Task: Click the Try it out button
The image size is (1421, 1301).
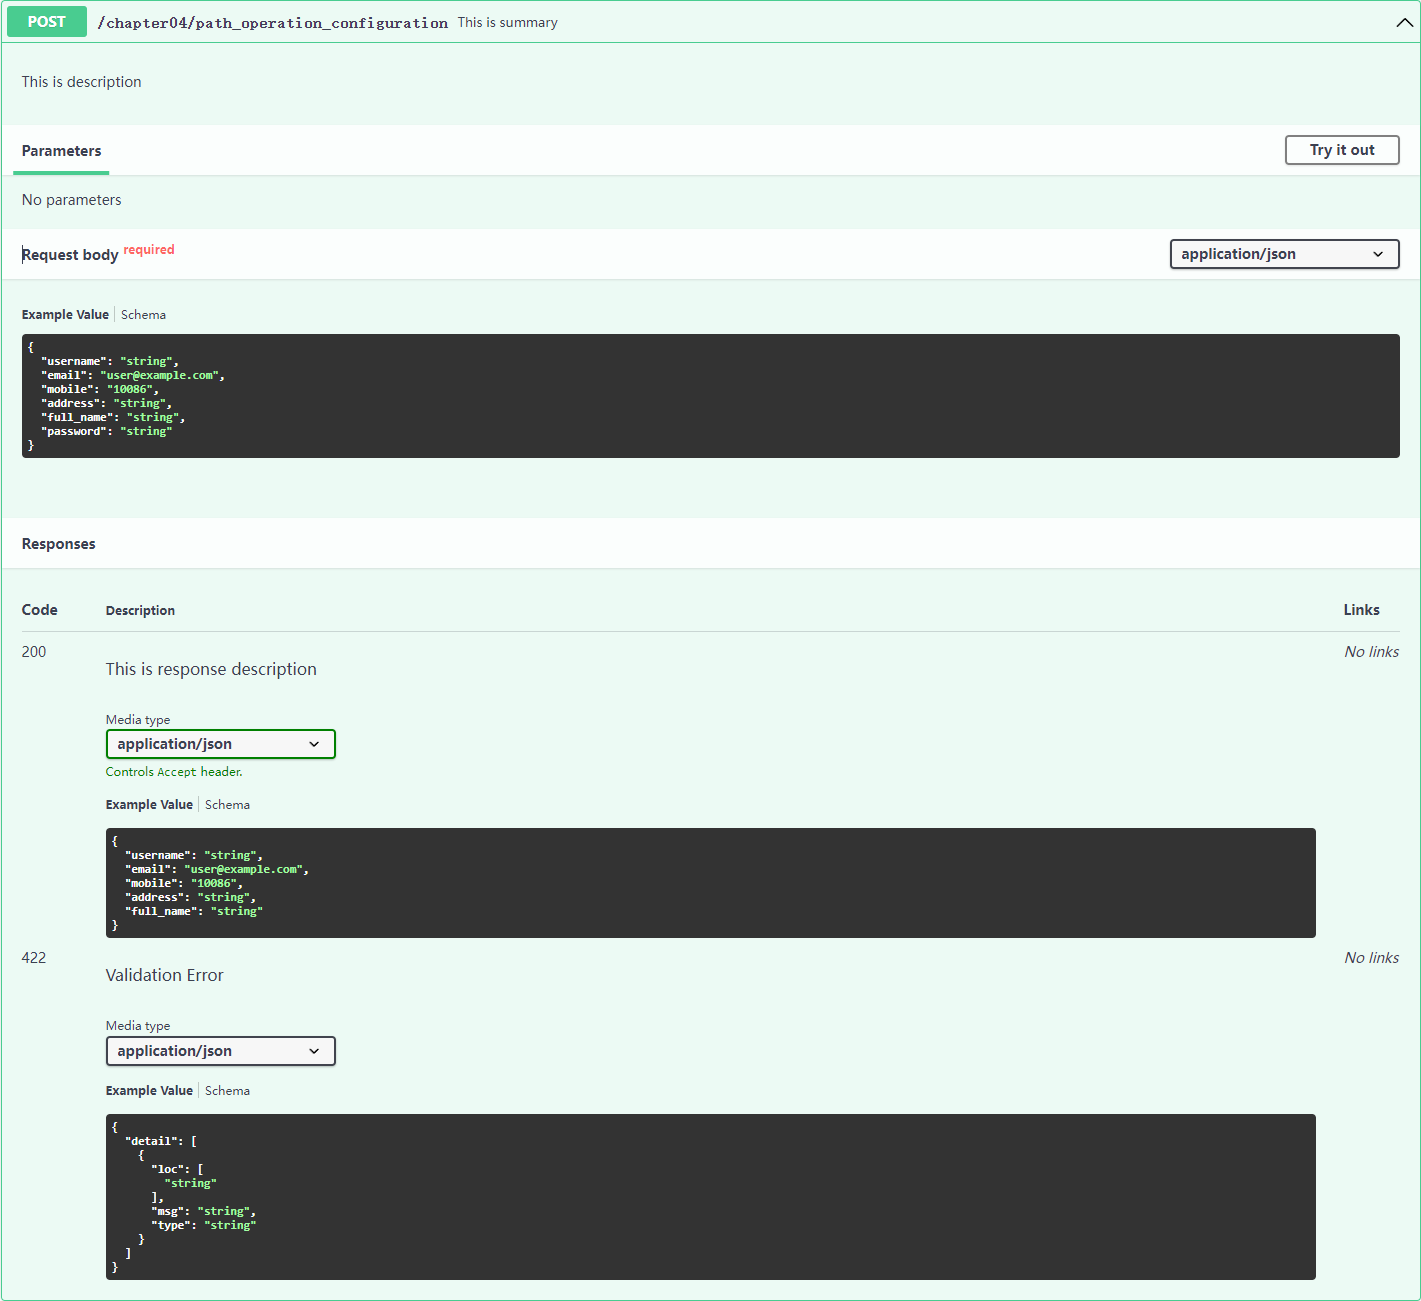Action: click(1342, 150)
